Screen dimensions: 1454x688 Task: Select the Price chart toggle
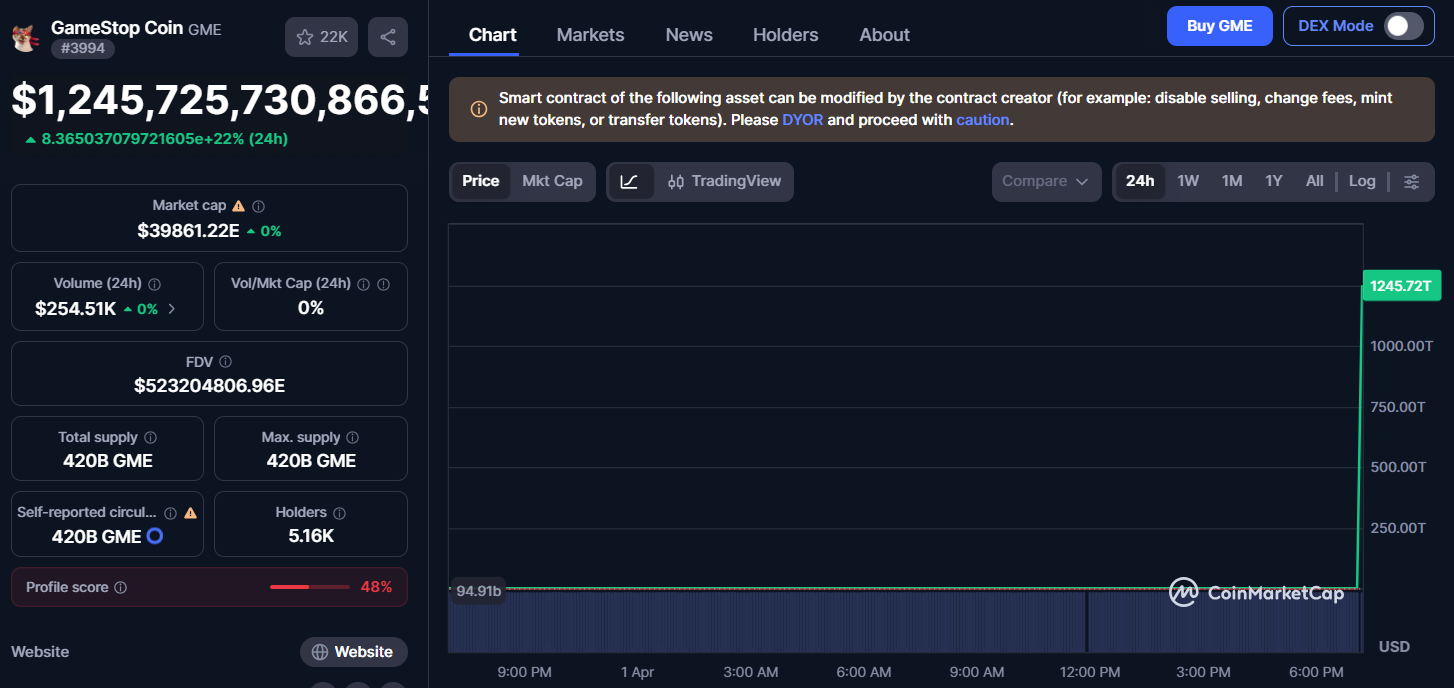click(480, 181)
